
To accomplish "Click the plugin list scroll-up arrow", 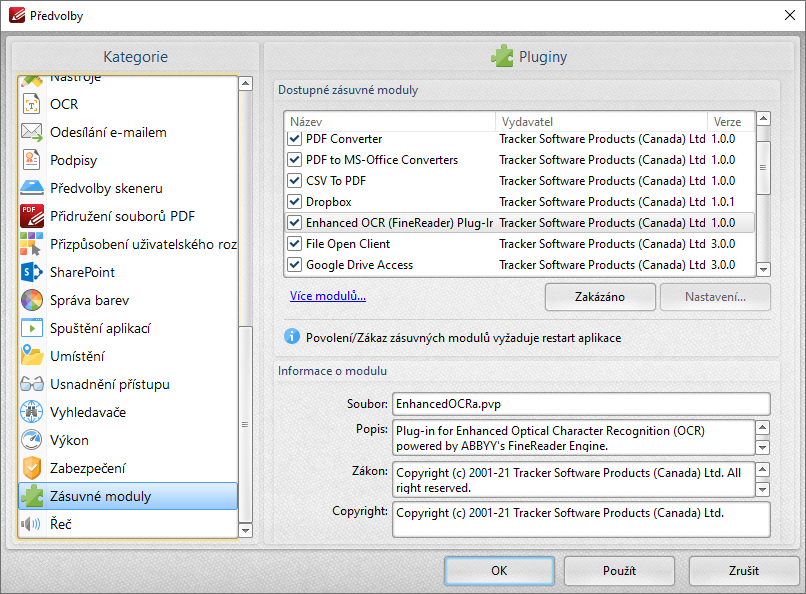I will pos(763,119).
